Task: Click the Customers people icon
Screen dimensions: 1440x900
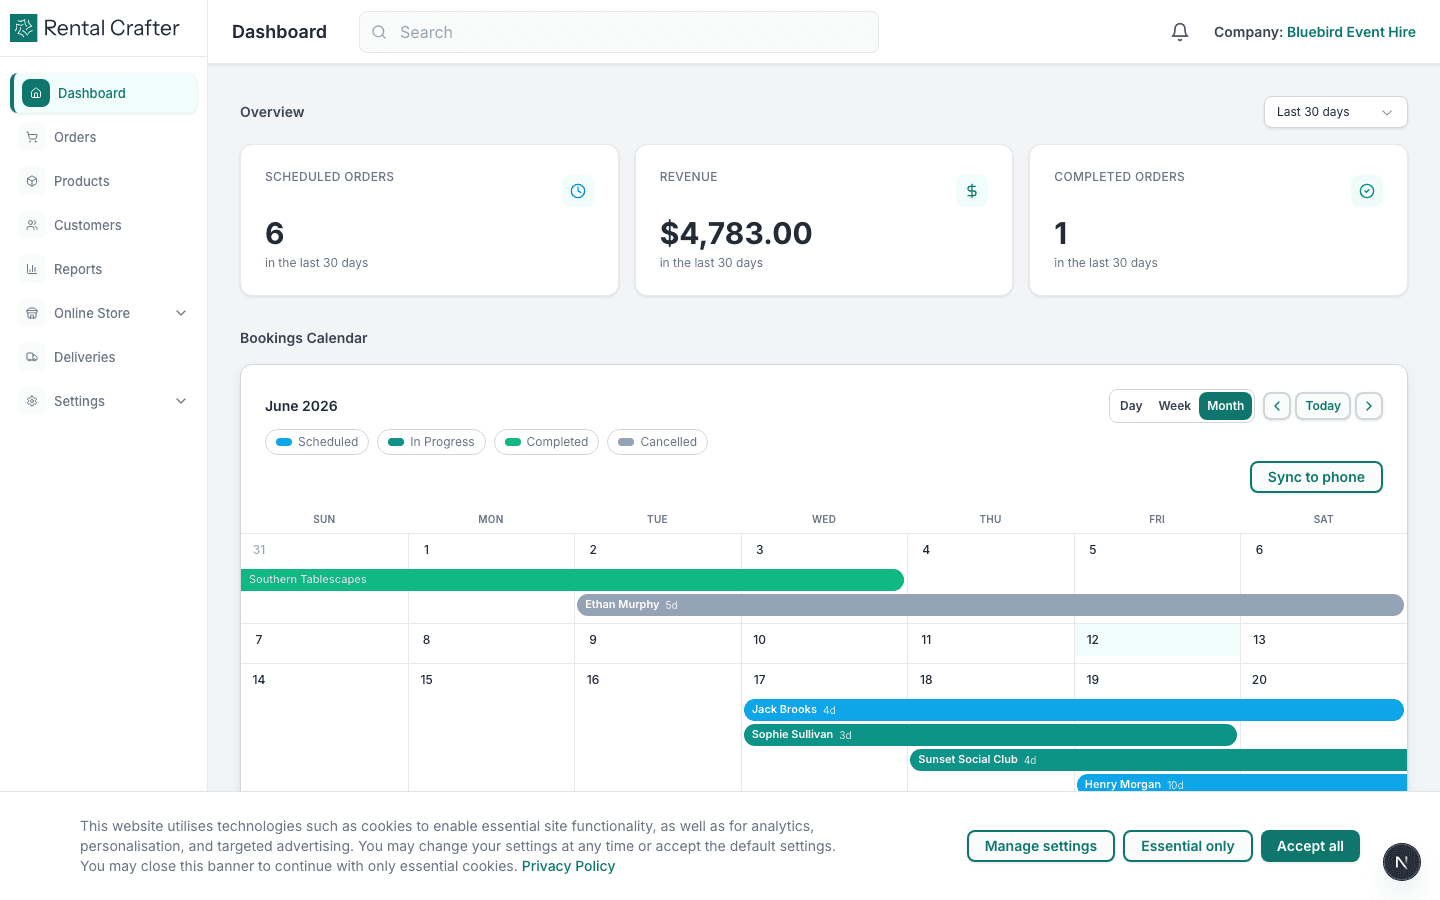Action: click(32, 225)
